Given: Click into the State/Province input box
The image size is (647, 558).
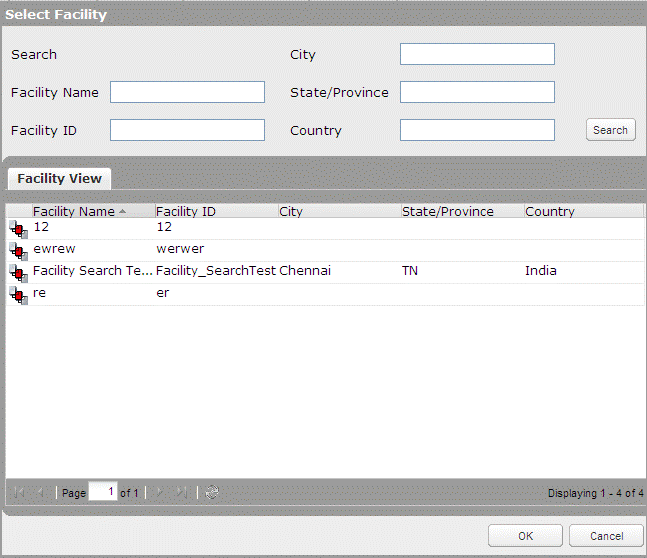Looking at the screenshot, I should (x=477, y=93).
